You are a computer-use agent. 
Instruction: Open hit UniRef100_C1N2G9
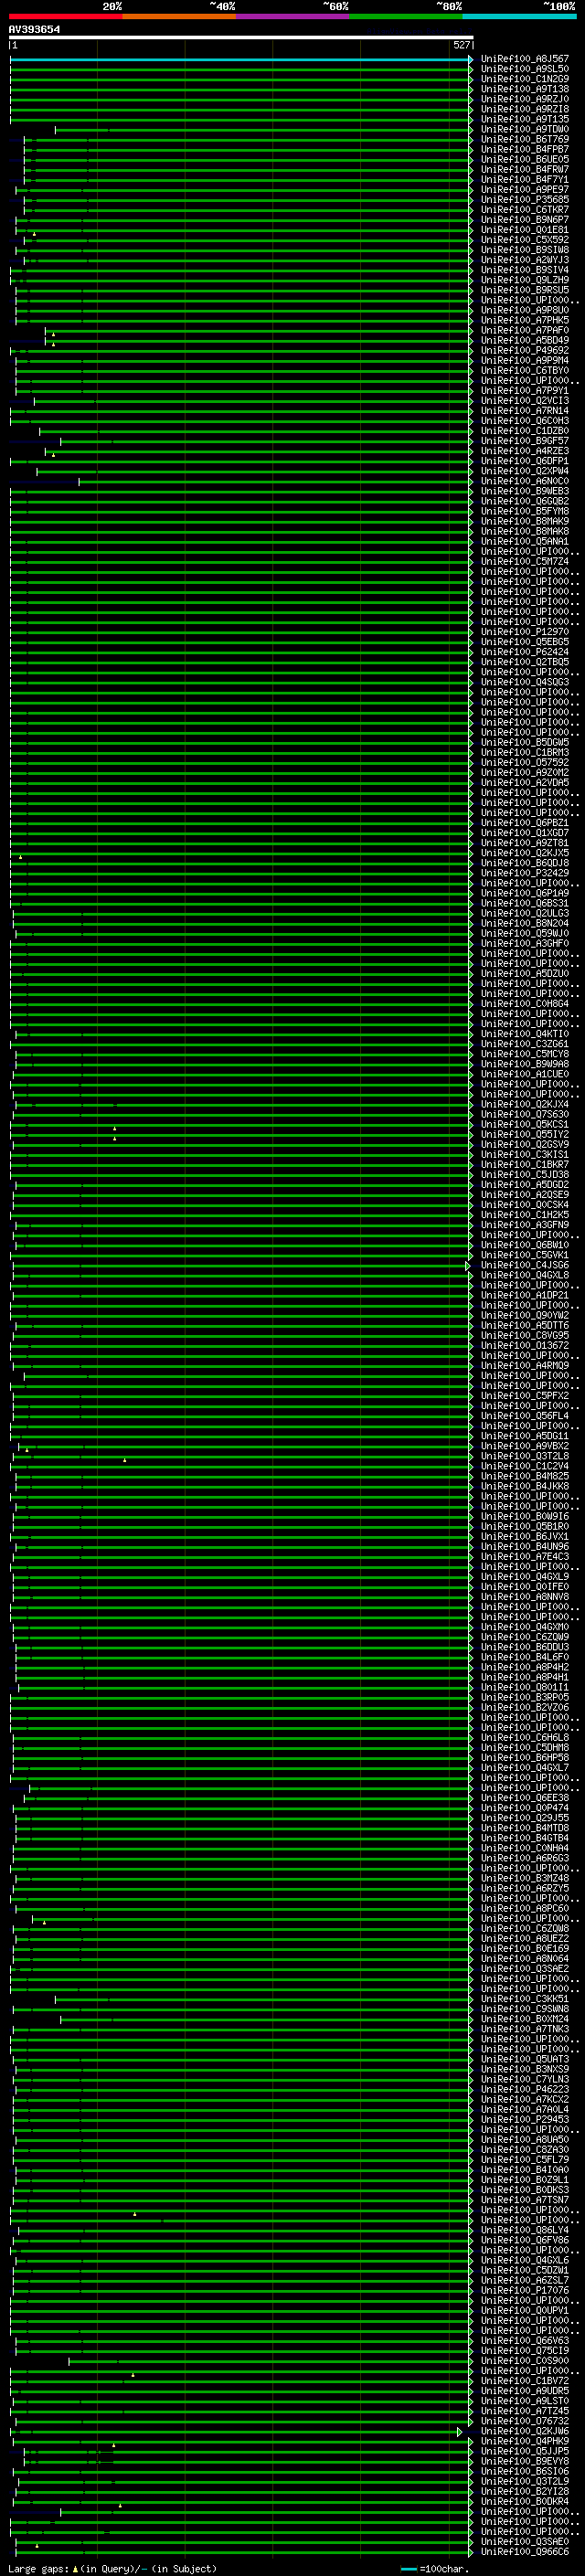525,79
